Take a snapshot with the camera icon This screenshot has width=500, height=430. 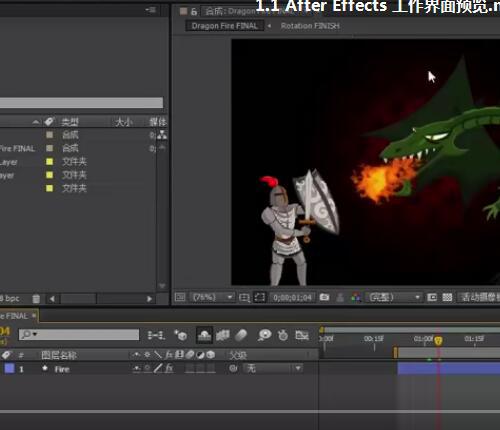(x=324, y=297)
